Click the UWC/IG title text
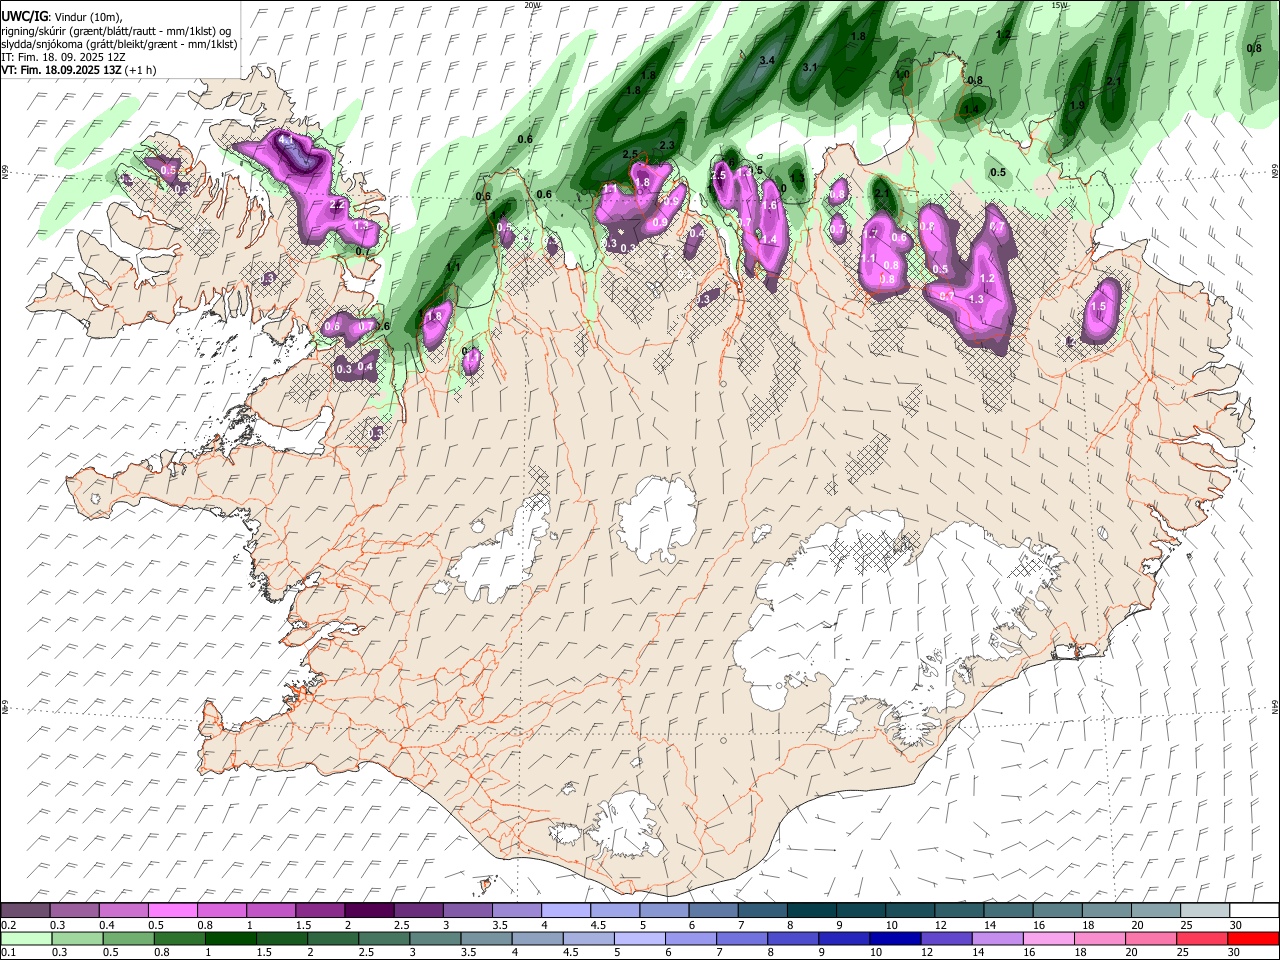1280x960 pixels. tap(24, 16)
